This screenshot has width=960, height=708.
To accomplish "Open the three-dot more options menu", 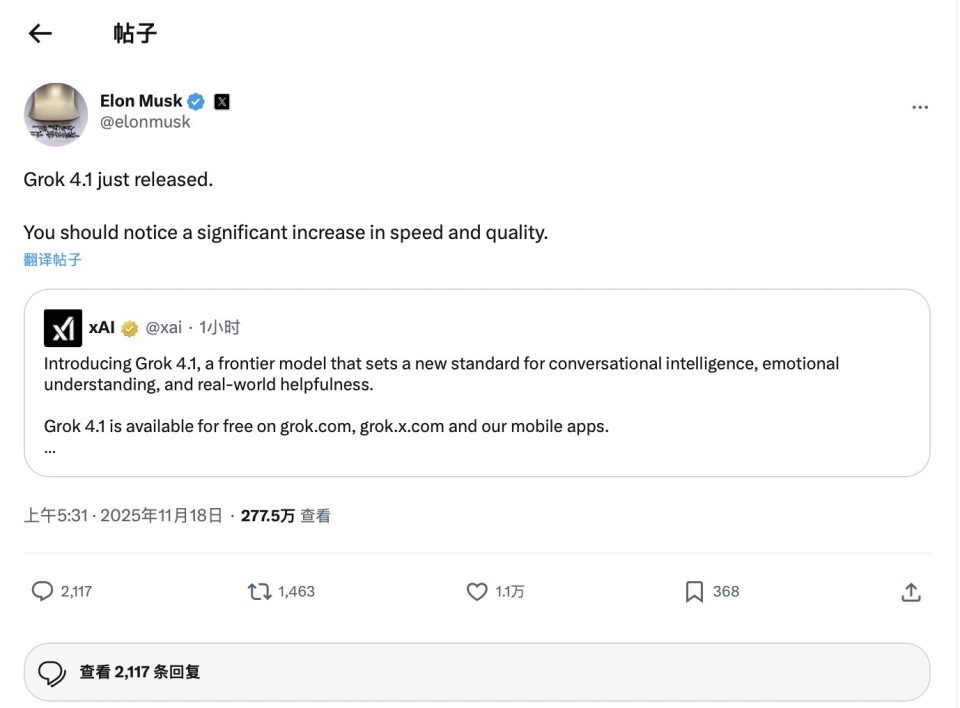I will tap(920, 108).
